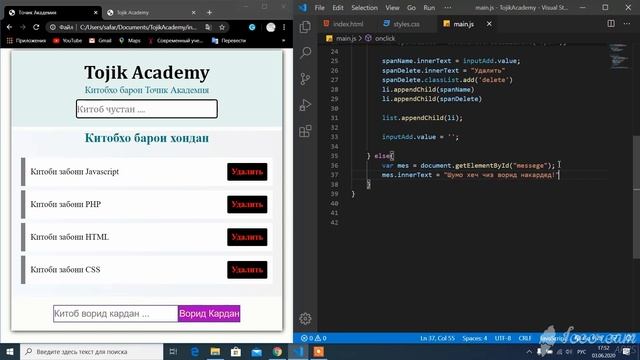Open YouTube bookmark

click(68, 40)
